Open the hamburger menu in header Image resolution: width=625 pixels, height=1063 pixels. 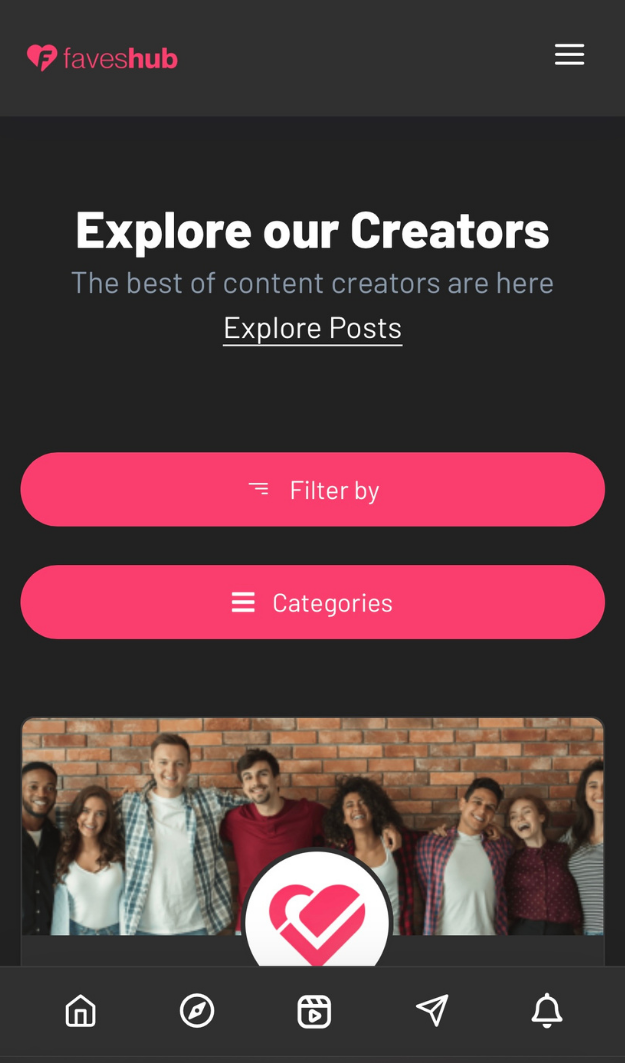(x=569, y=55)
